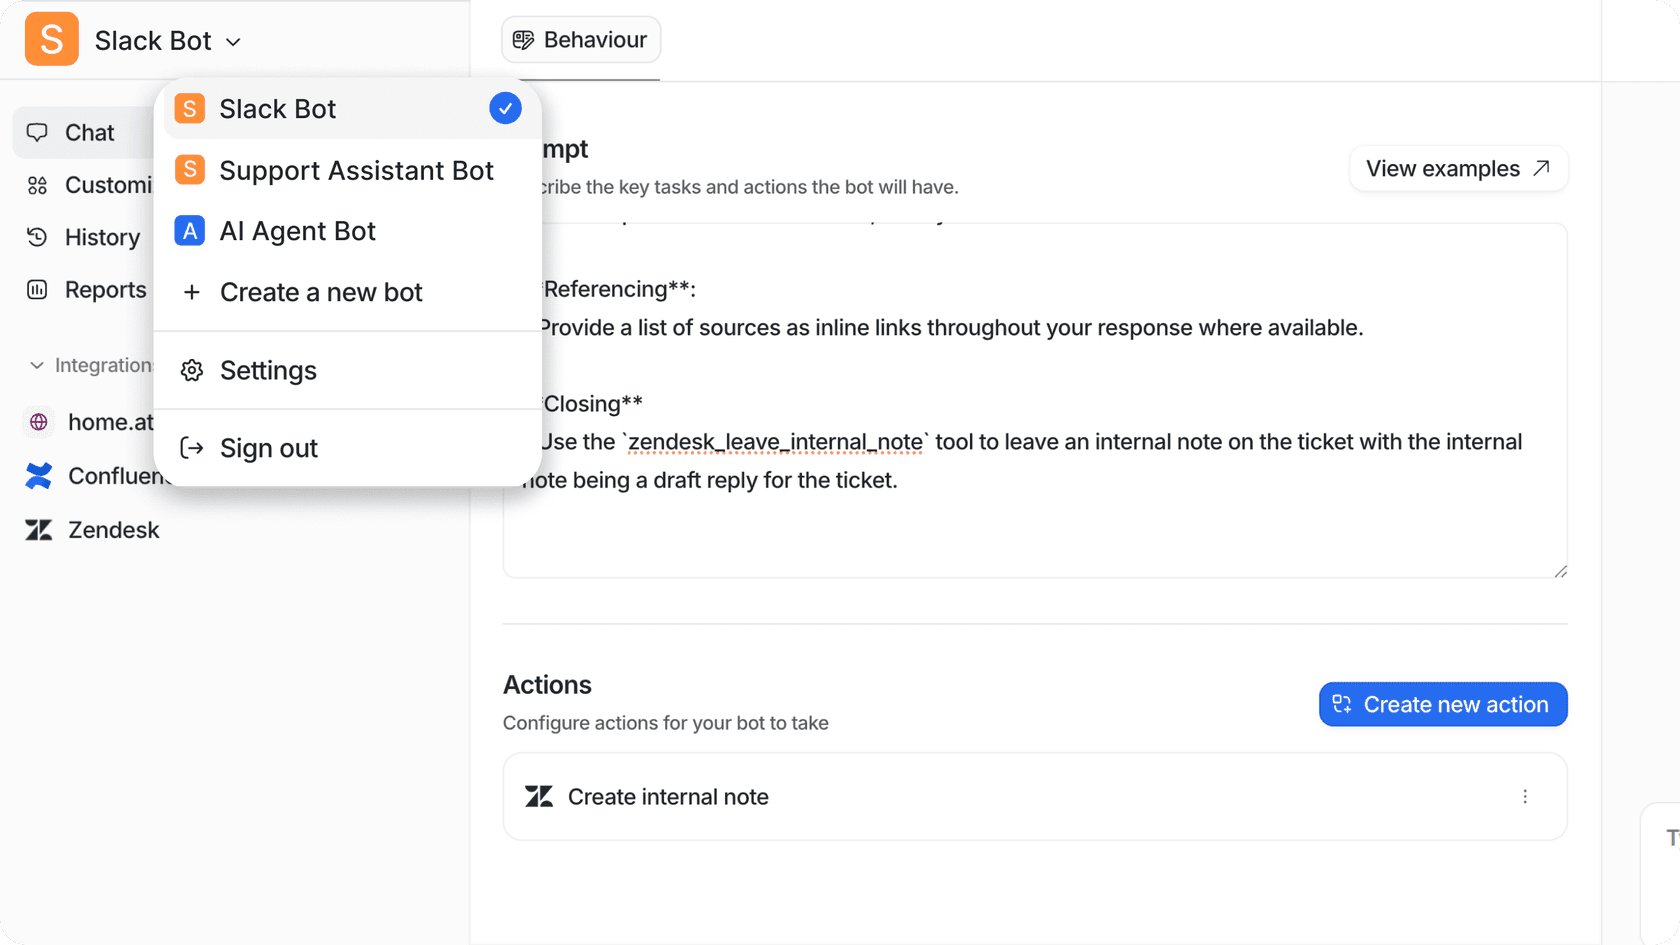Click the Sign out arrow icon
Screen dimensions: 1680x945
(x=192, y=448)
